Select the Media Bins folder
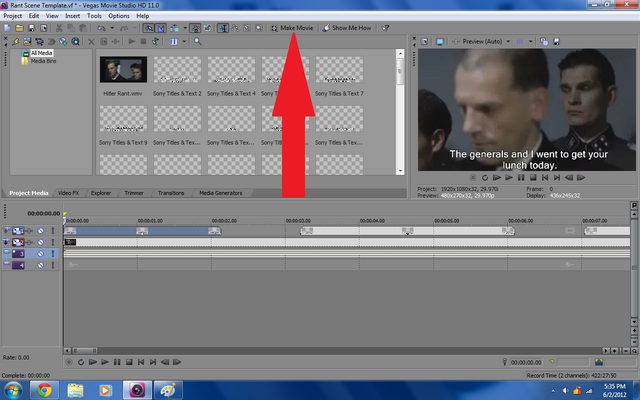 click(43, 61)
